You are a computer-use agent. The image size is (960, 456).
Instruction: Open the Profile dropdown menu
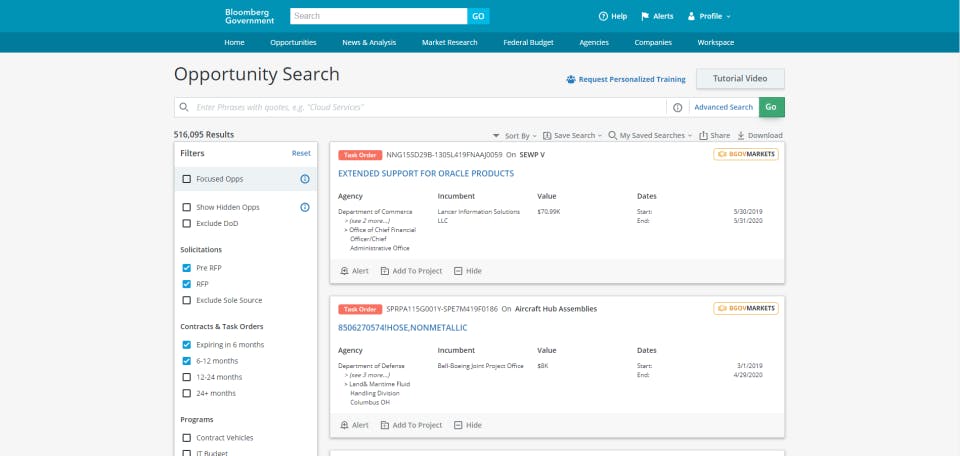710,16
